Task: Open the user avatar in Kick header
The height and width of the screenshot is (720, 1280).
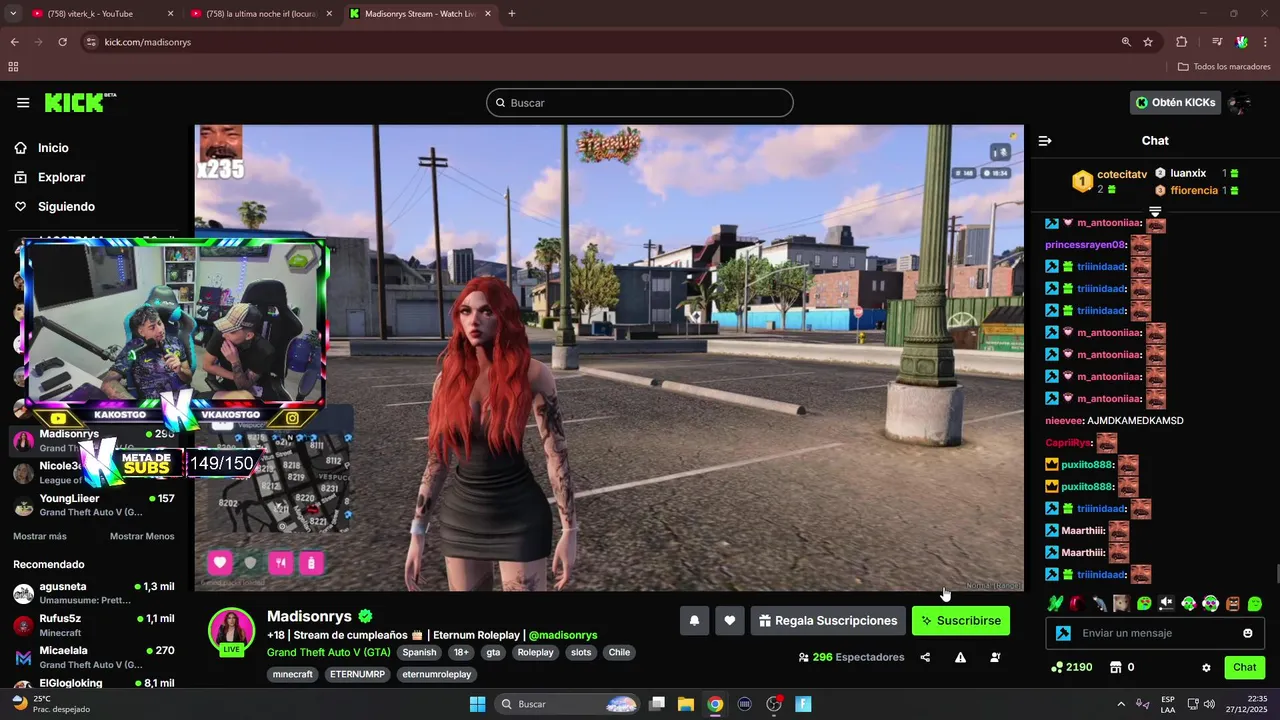Action: click(x=1240, y=103)
